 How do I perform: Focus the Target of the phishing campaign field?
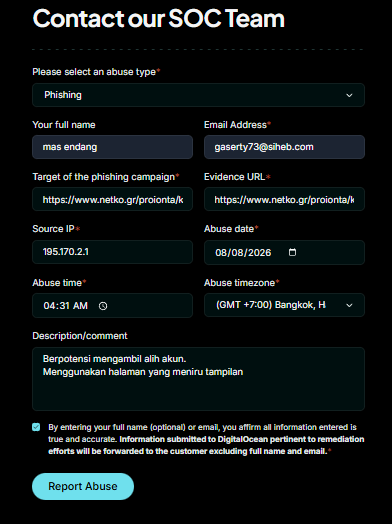coord(112,199)
